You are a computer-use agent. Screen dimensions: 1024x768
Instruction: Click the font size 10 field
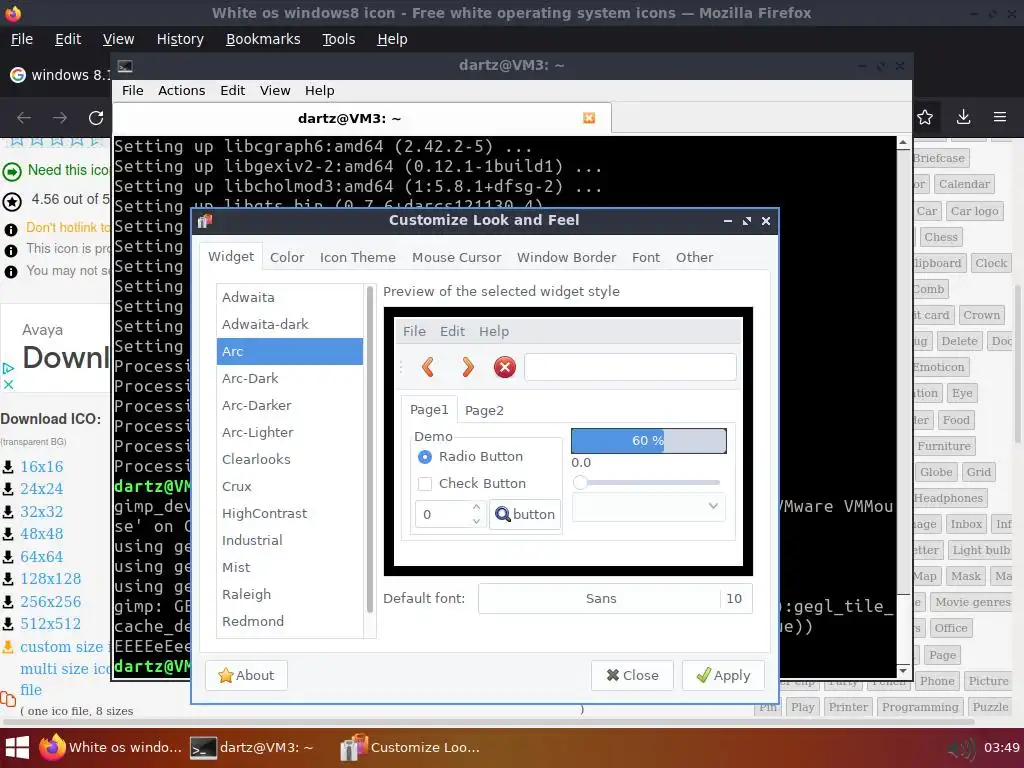click(x=736, y=598)
